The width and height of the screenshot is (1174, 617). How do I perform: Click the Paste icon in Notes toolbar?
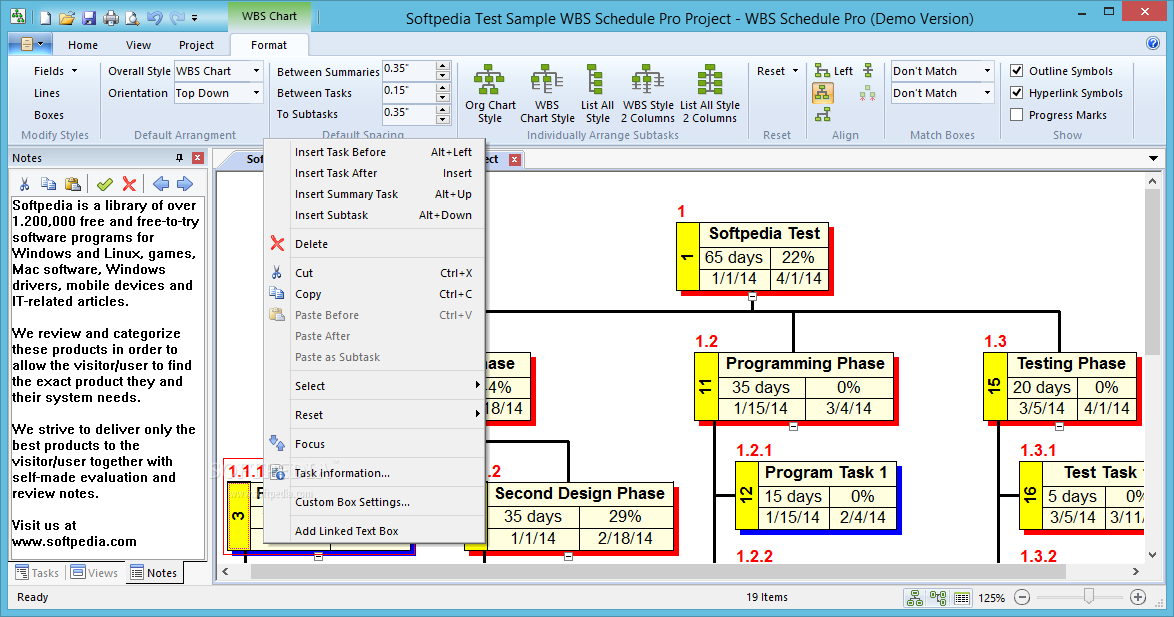73,183
